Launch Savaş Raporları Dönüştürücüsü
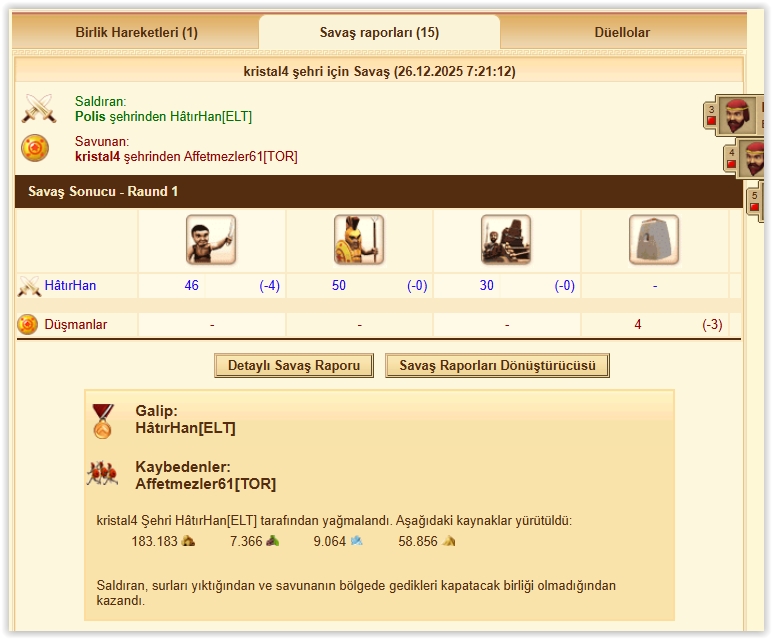 [x=497, y=365]
